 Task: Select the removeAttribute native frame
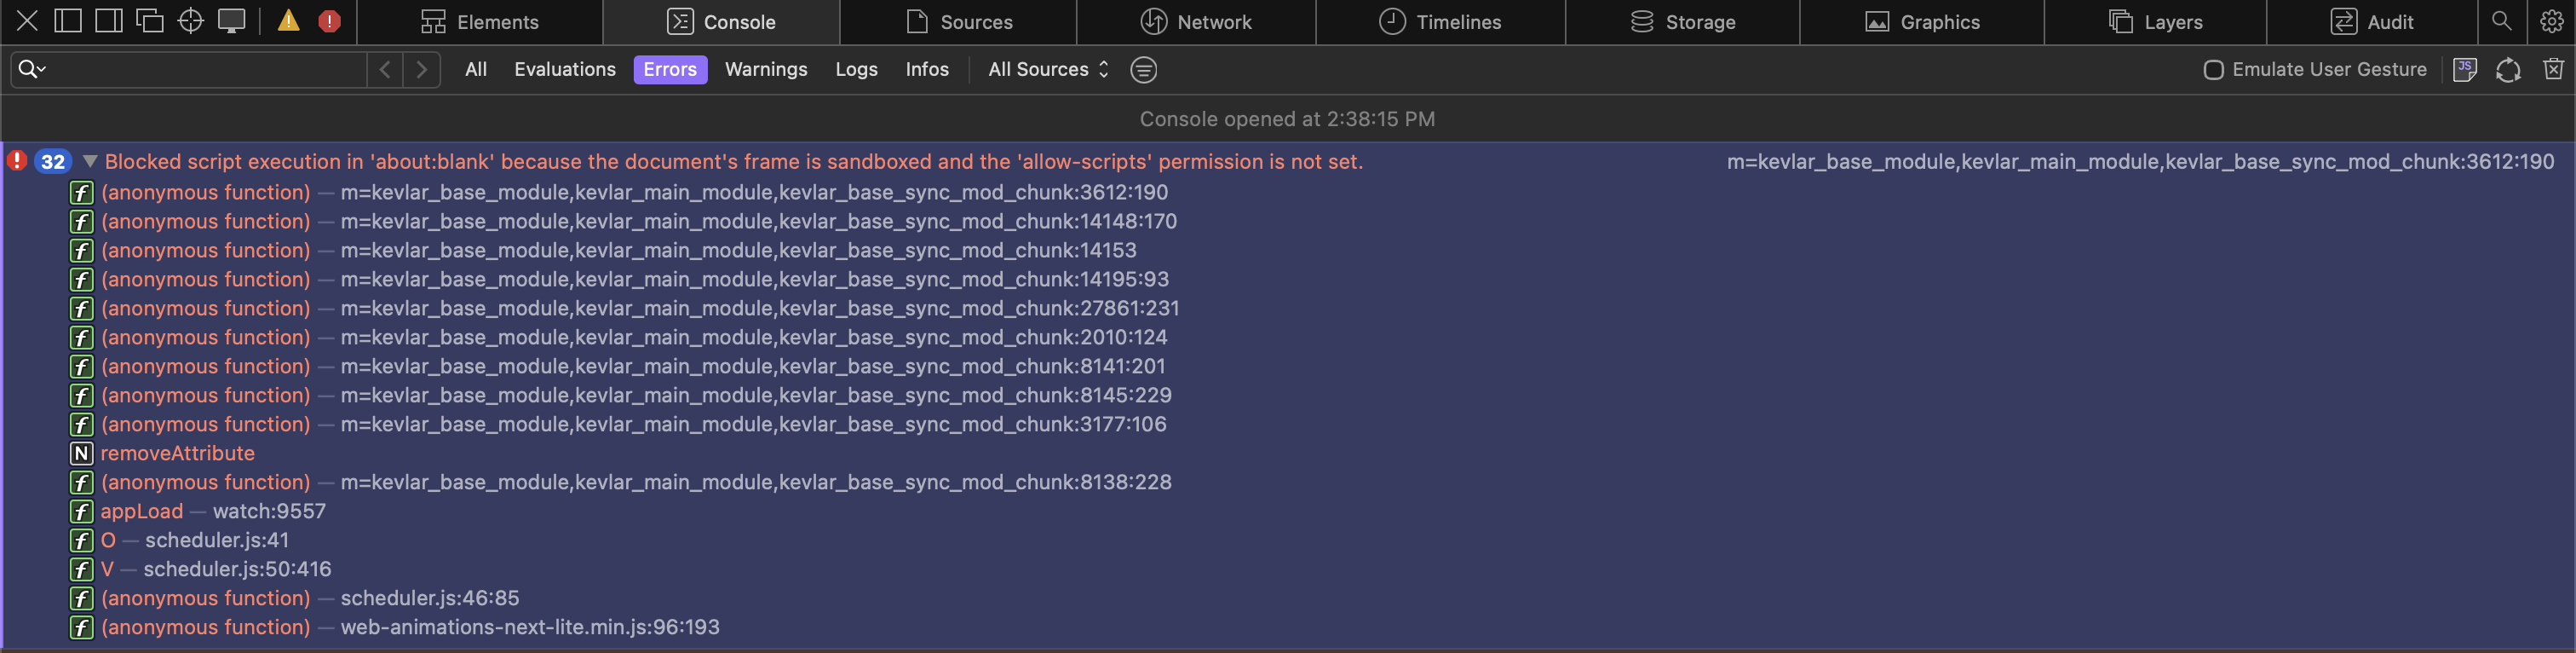177,453
